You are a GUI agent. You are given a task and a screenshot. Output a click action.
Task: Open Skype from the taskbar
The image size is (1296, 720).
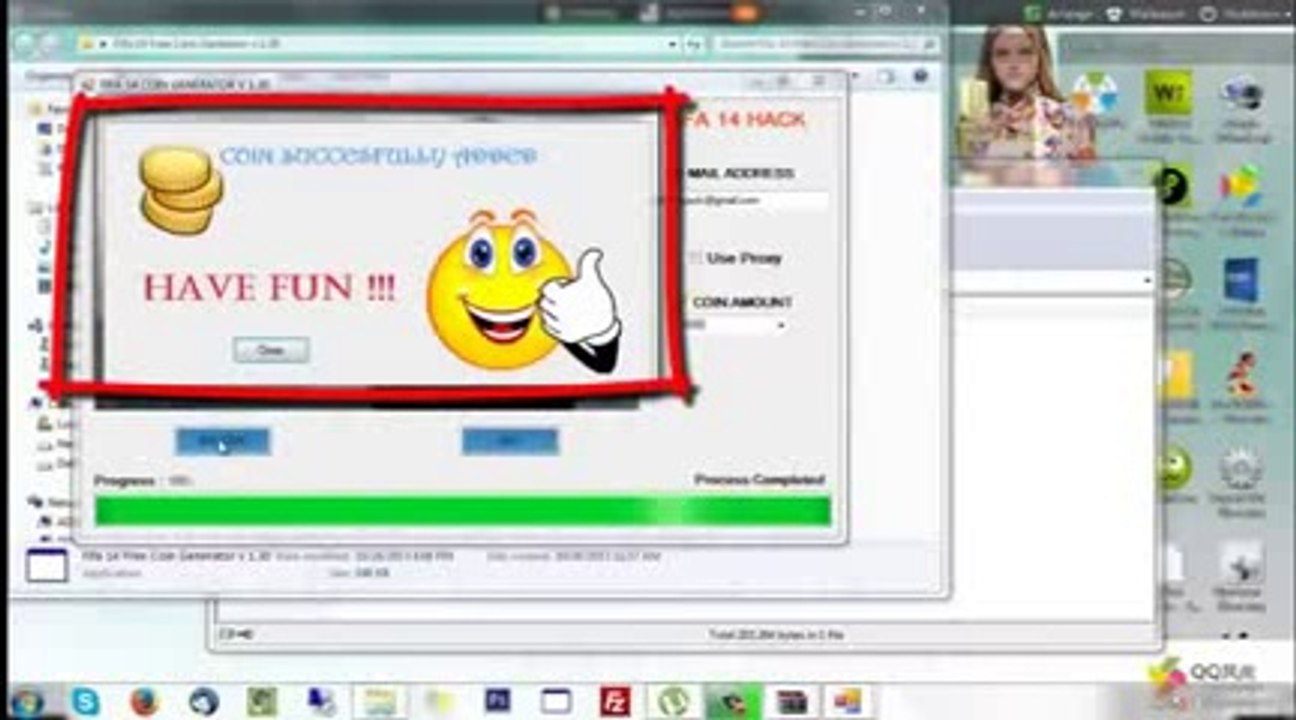(86, 701)
